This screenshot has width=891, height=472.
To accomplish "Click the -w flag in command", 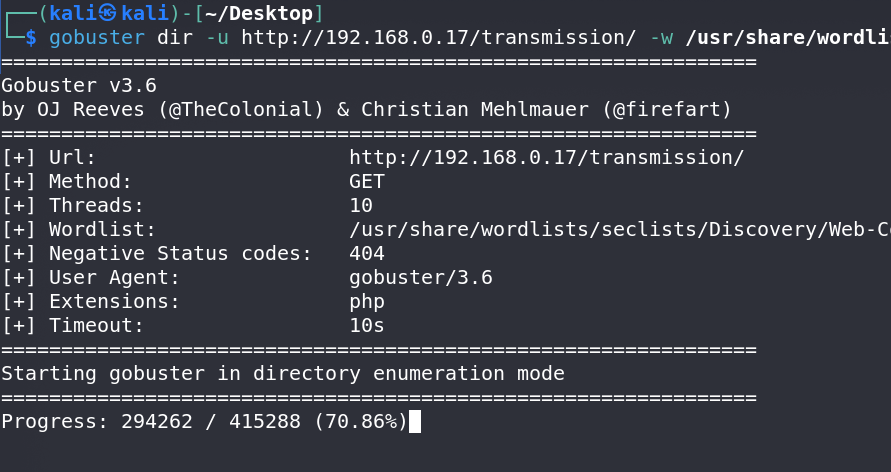I will point(661,37).
